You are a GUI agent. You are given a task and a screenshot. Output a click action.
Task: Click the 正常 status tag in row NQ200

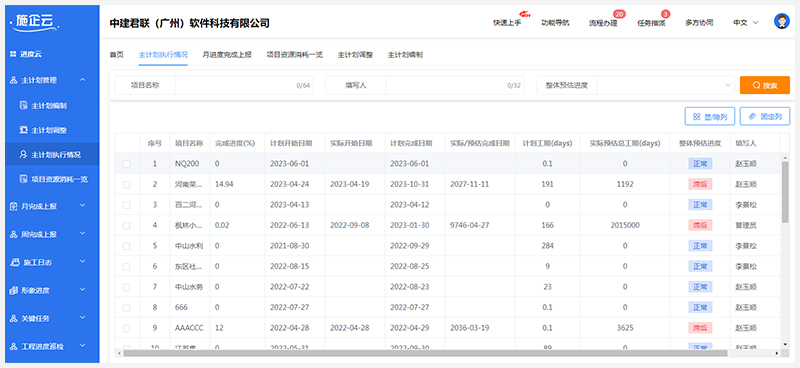[x=700, y=164]
